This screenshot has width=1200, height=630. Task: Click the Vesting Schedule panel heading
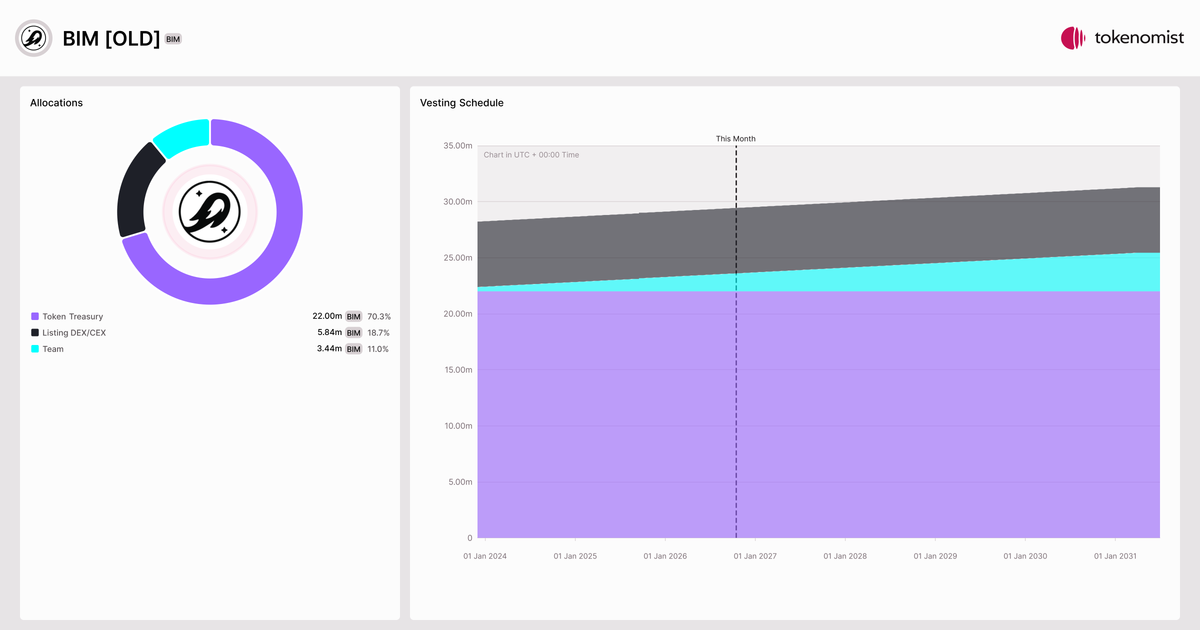point(462,103)
